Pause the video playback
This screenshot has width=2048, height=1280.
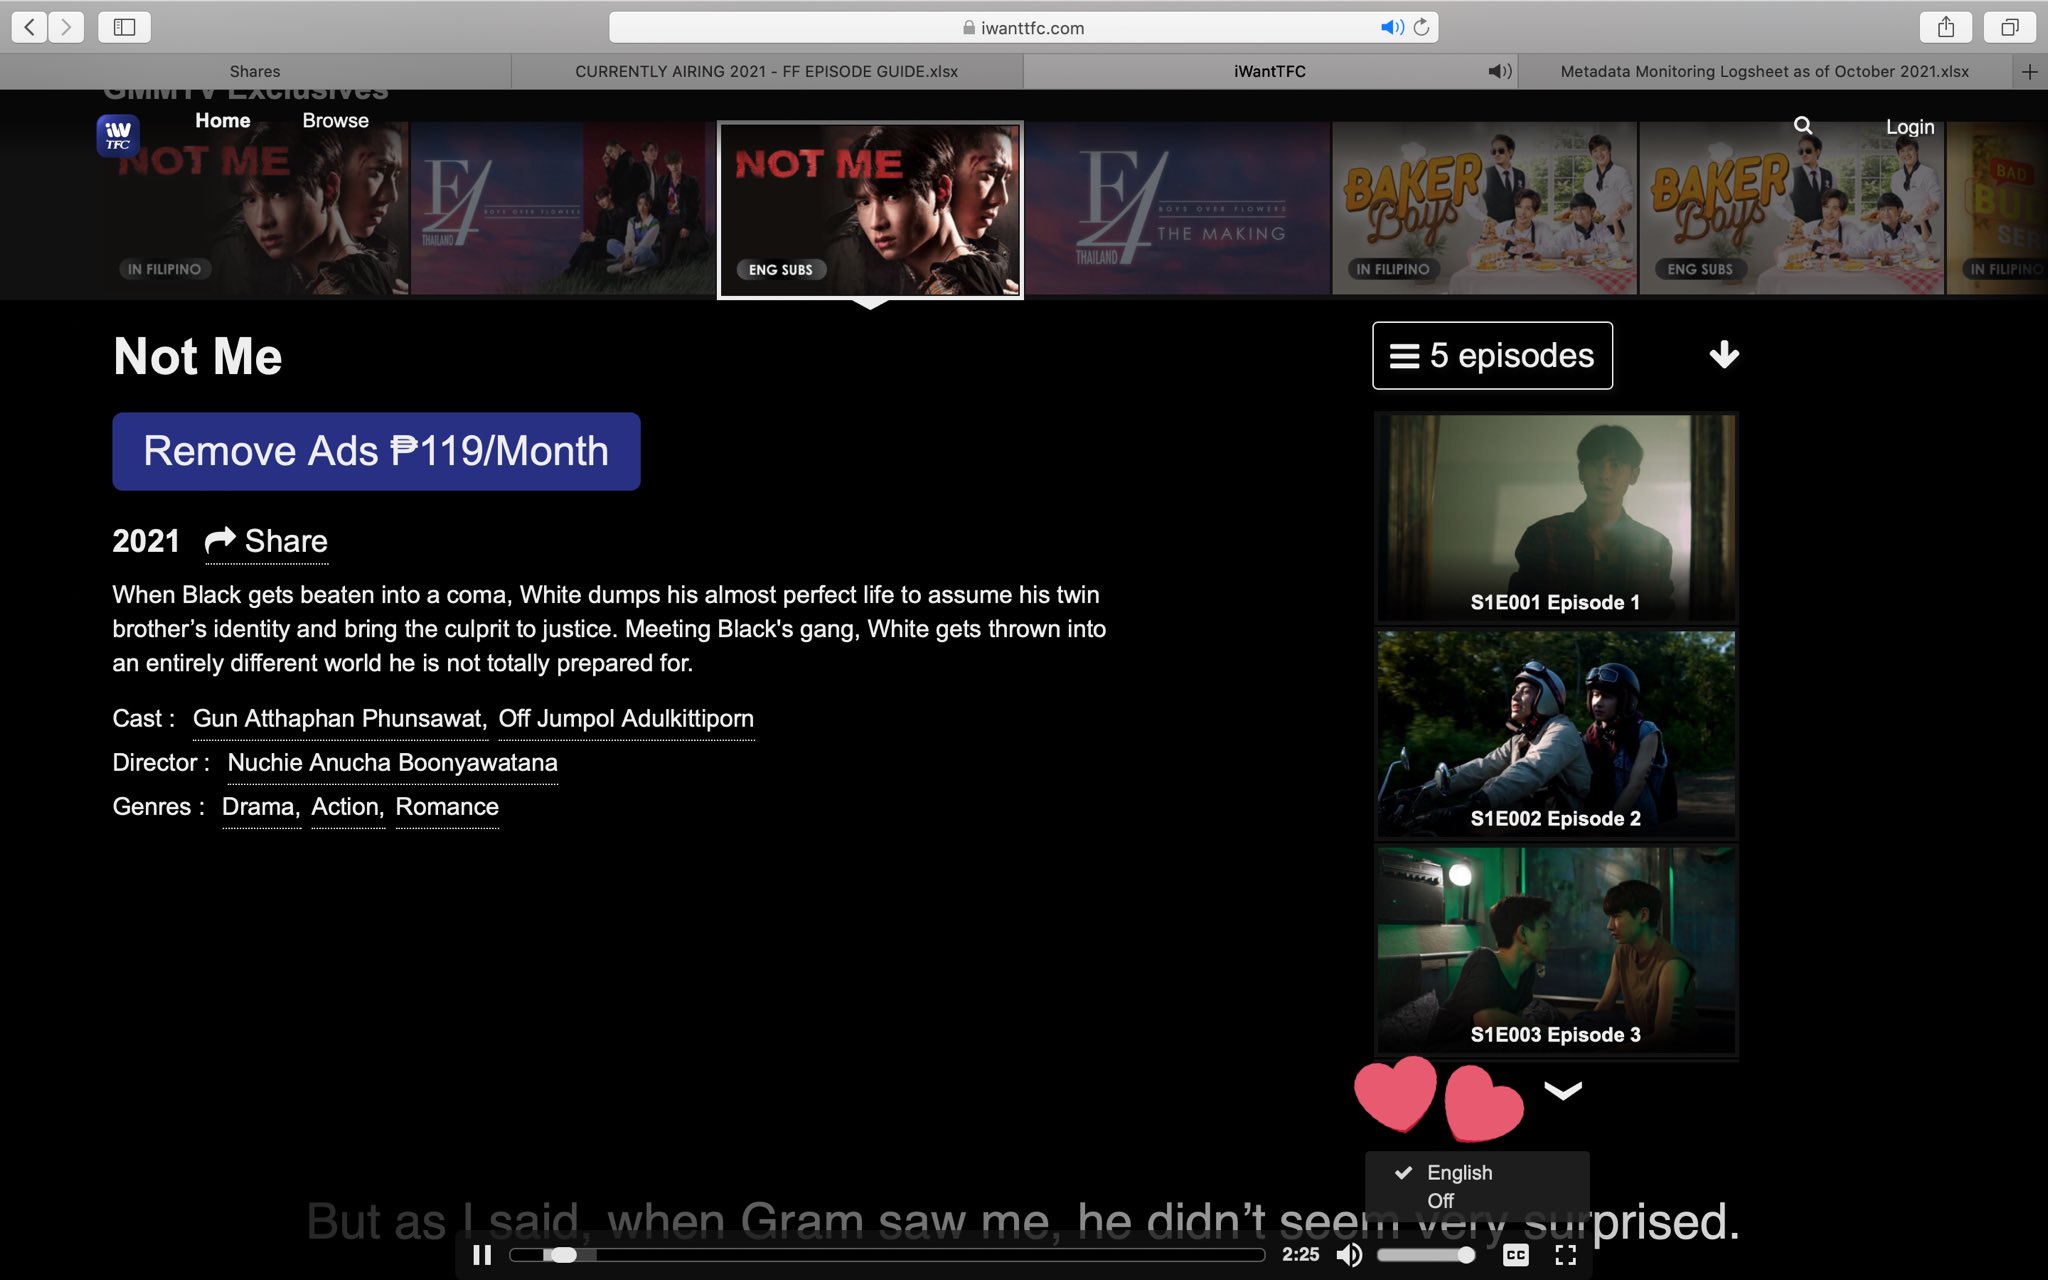482,1254
